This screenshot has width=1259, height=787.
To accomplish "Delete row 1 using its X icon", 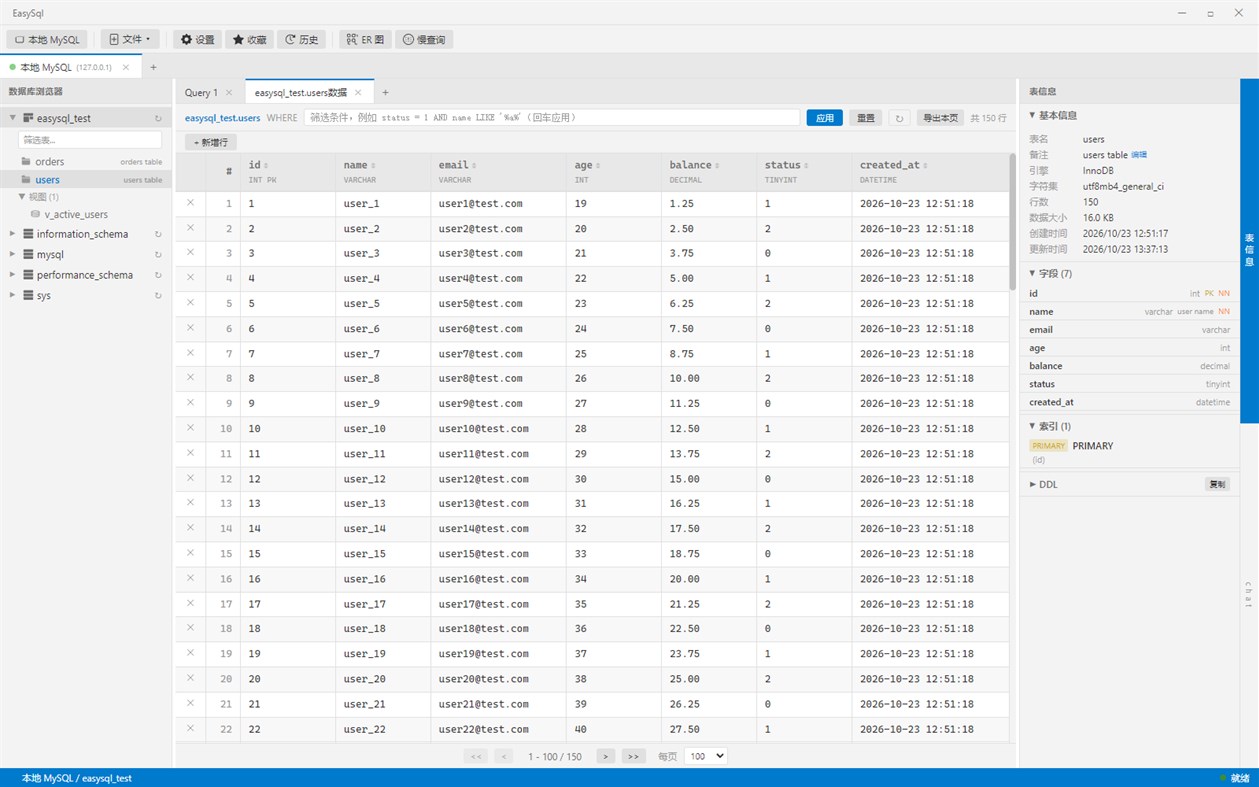I will click(190, 202).
